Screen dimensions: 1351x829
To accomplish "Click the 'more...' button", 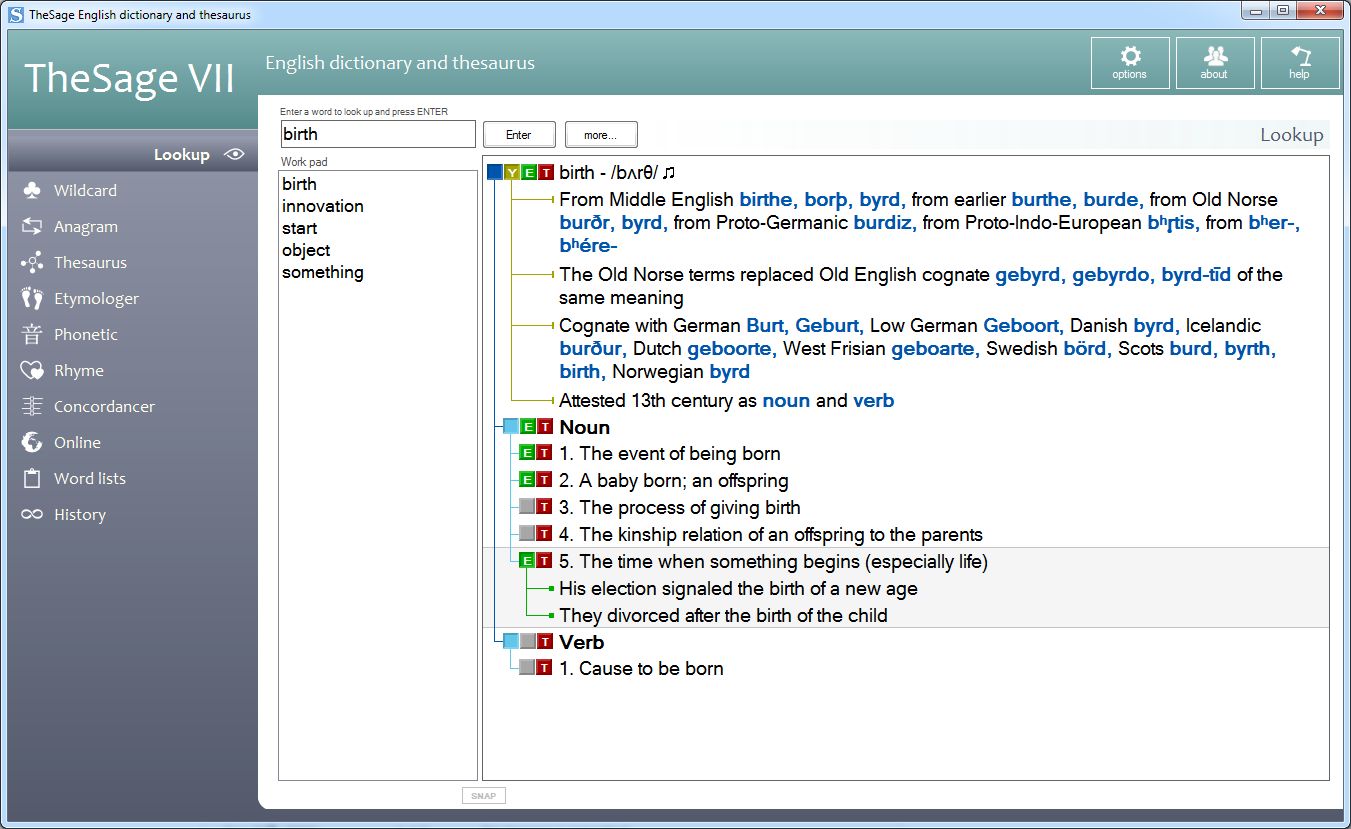I will [x=601, y=135].
